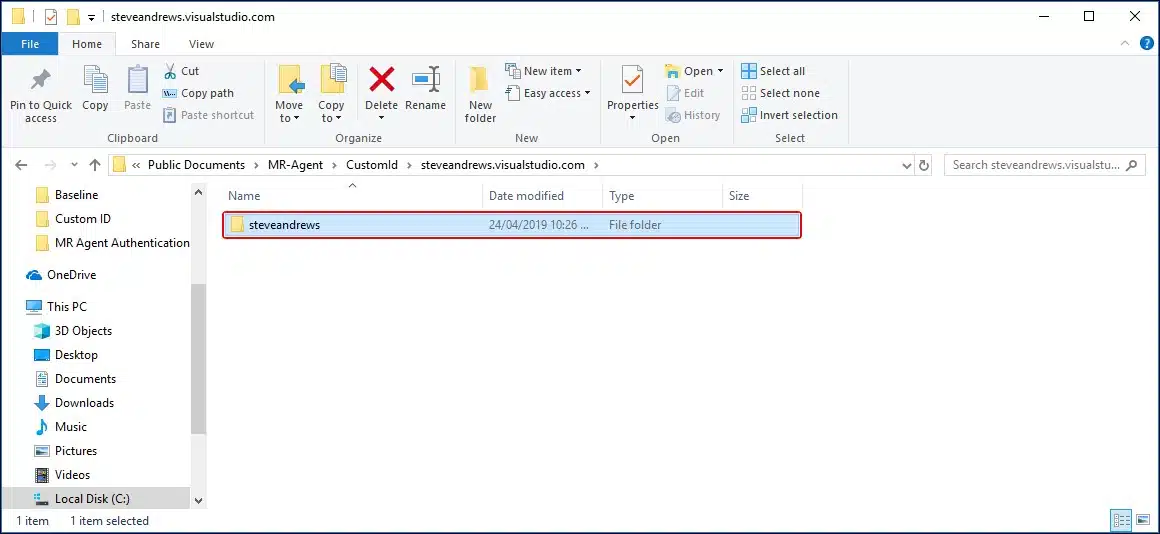Refresh the current folder view
The width and height of the screenshot is (1160, 534).
tap(924, 165)
